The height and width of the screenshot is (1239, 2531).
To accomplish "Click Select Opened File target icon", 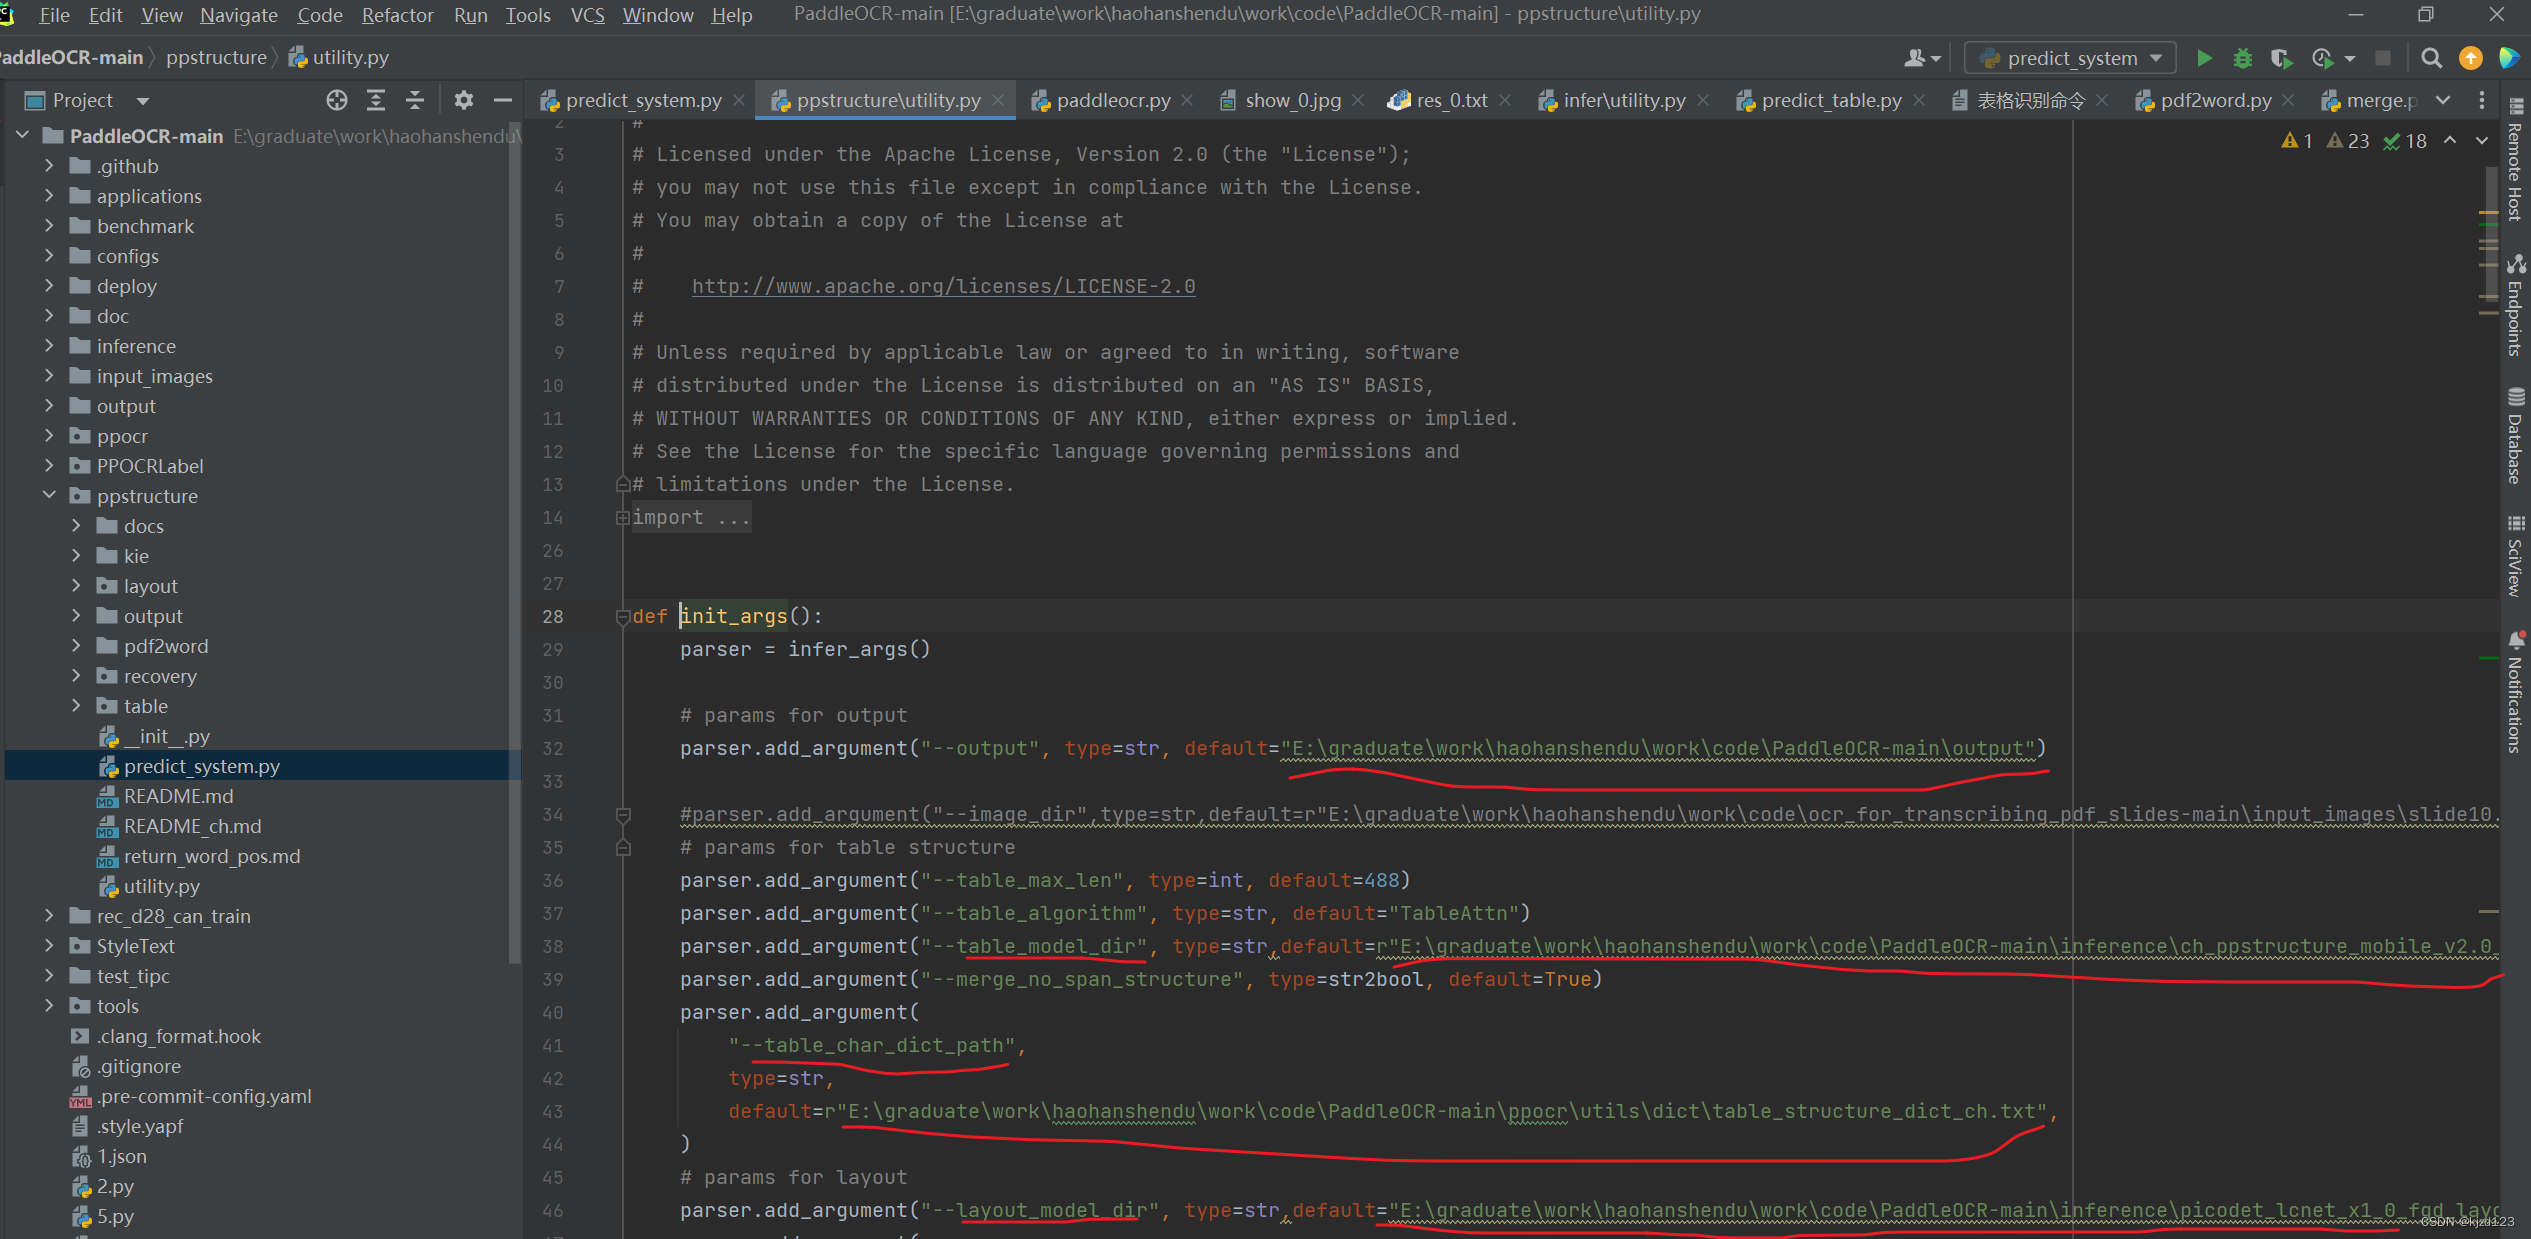I will click(x=337, y=100).
